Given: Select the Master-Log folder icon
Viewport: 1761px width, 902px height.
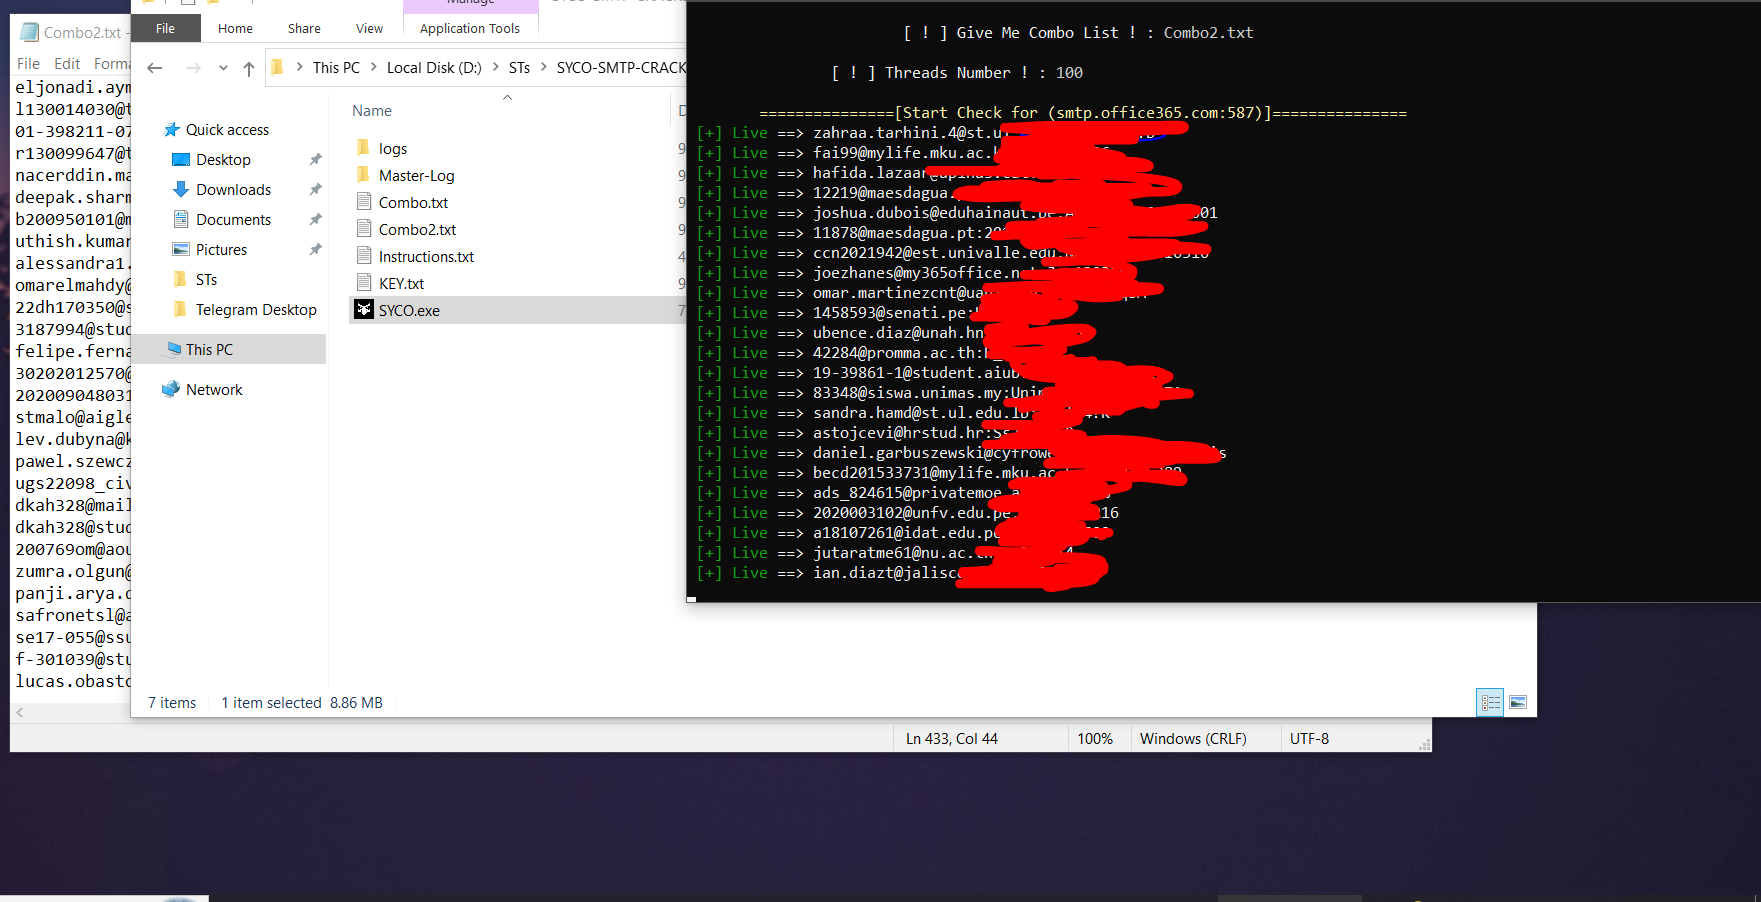Looking at the screenshot, I should pyautogui.click(x=364, y=175).
